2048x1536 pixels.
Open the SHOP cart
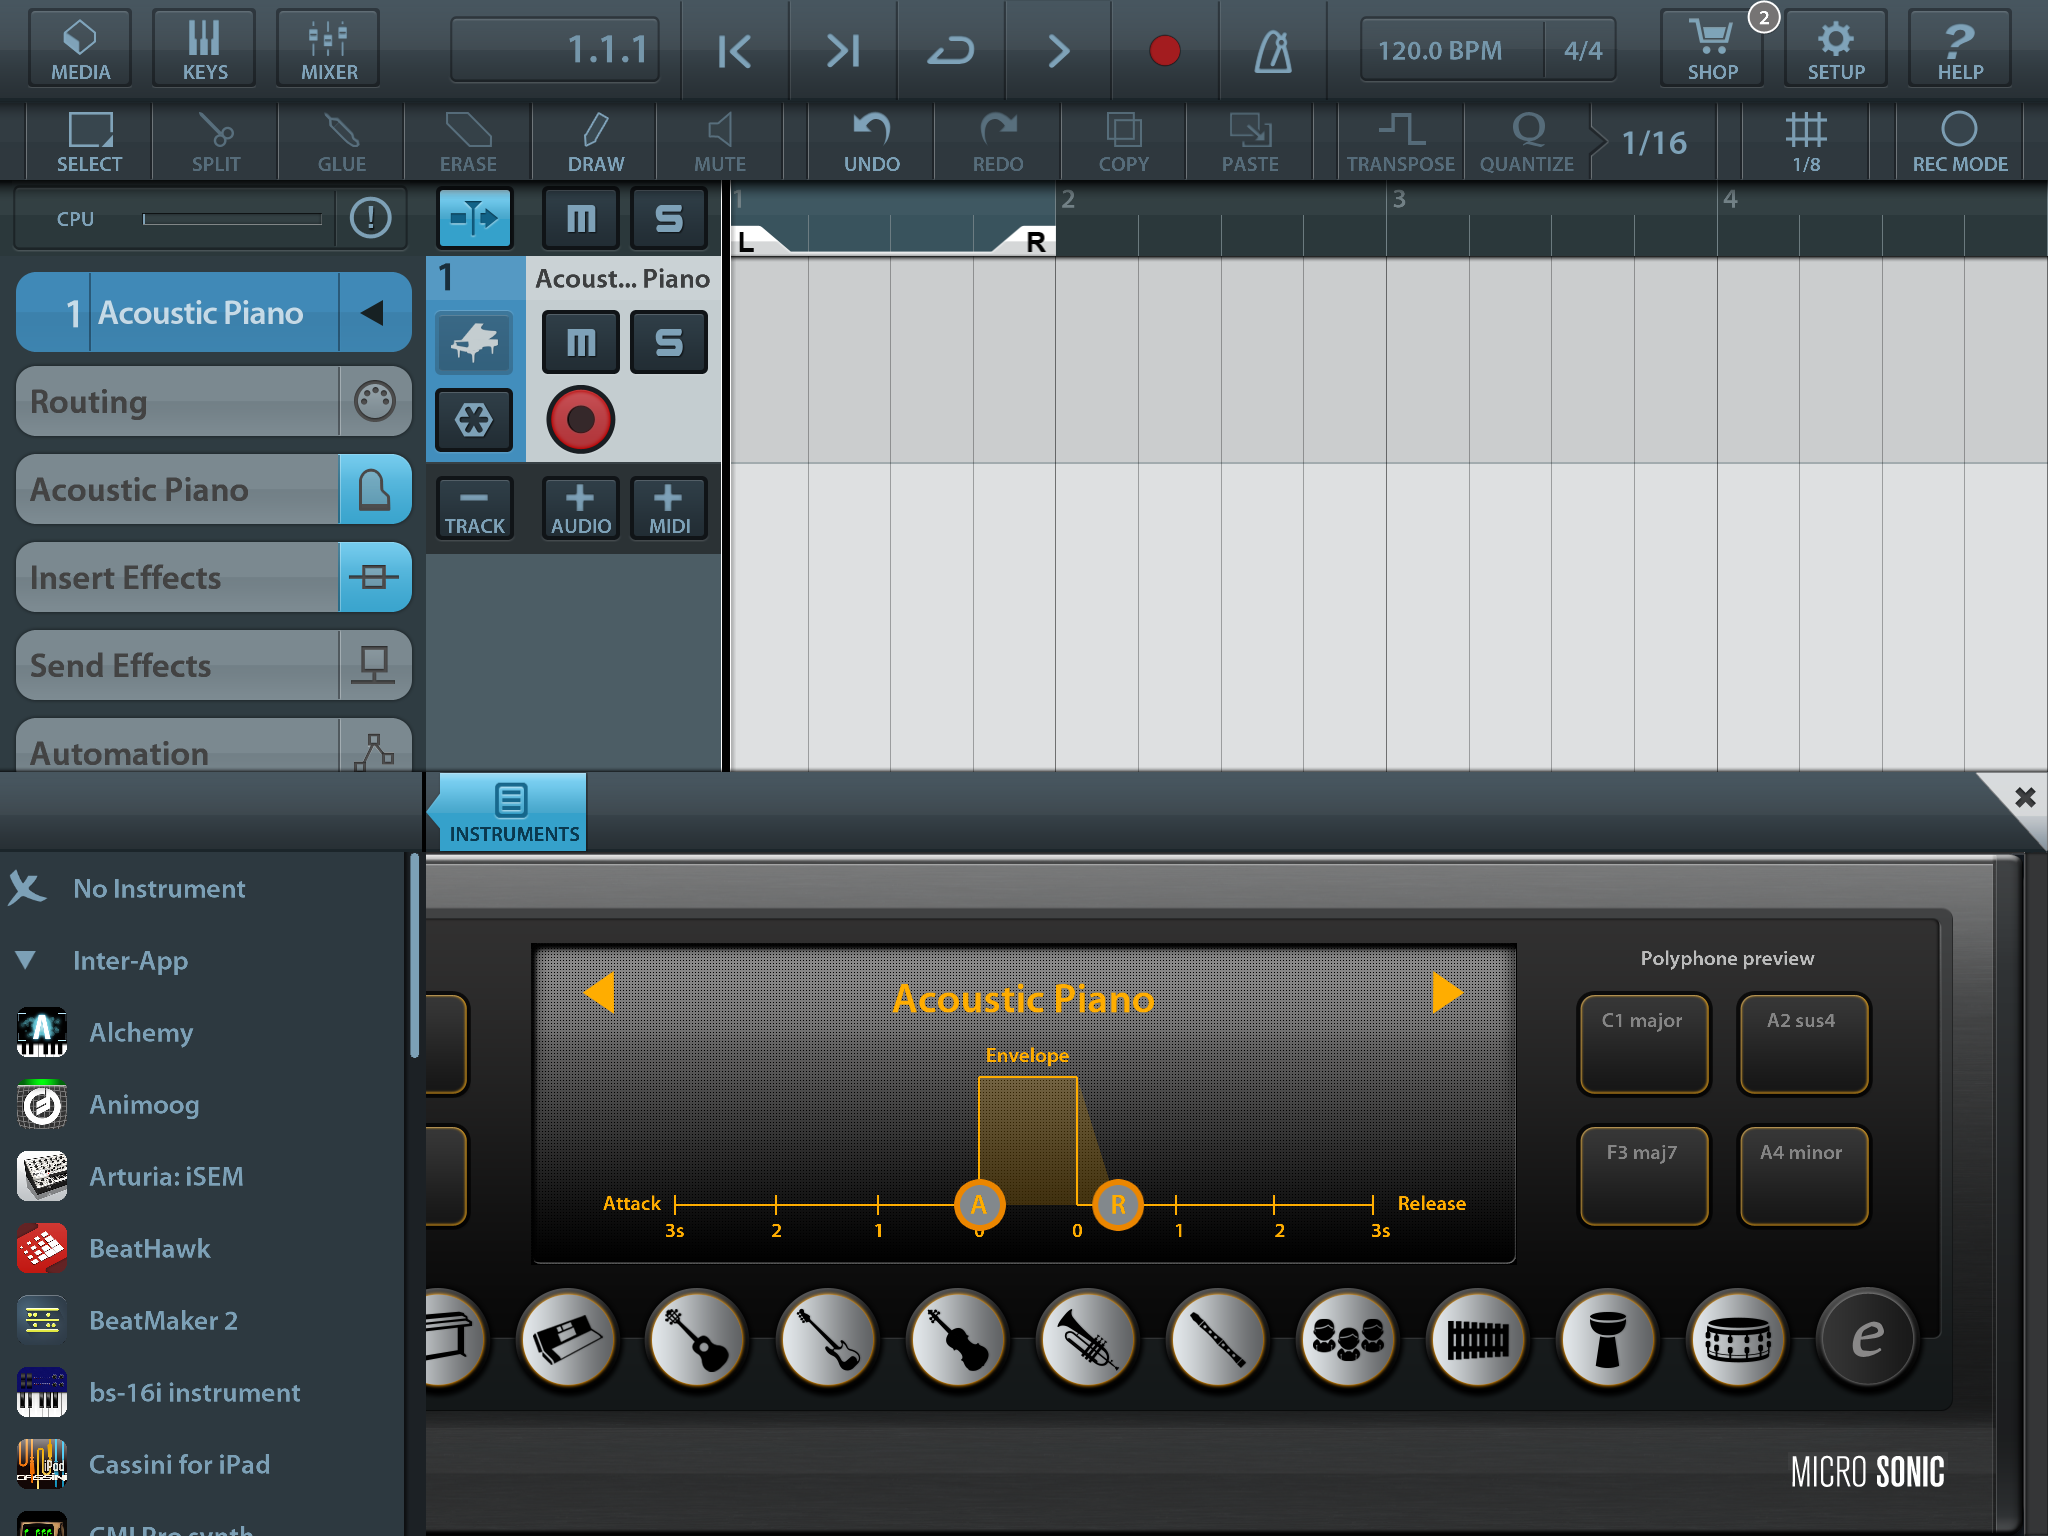(1712, 49)
